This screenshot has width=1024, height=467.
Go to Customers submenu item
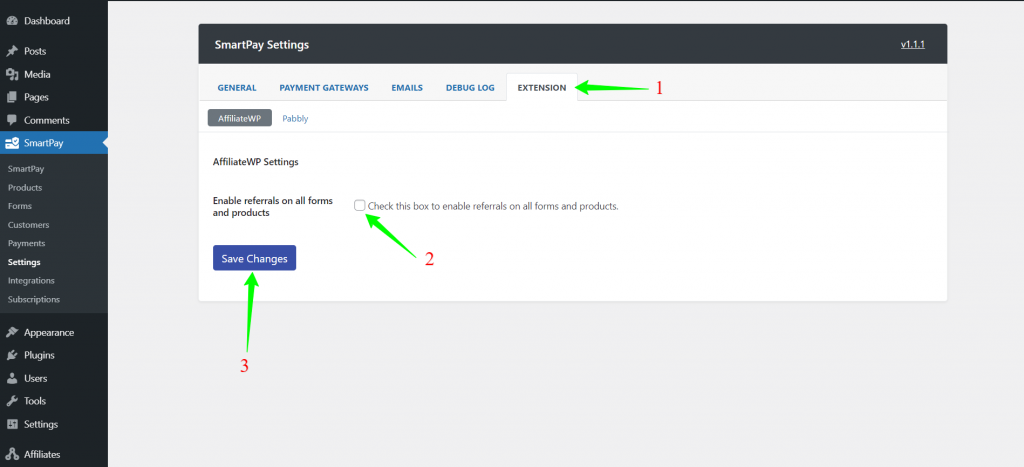point(29,225)
